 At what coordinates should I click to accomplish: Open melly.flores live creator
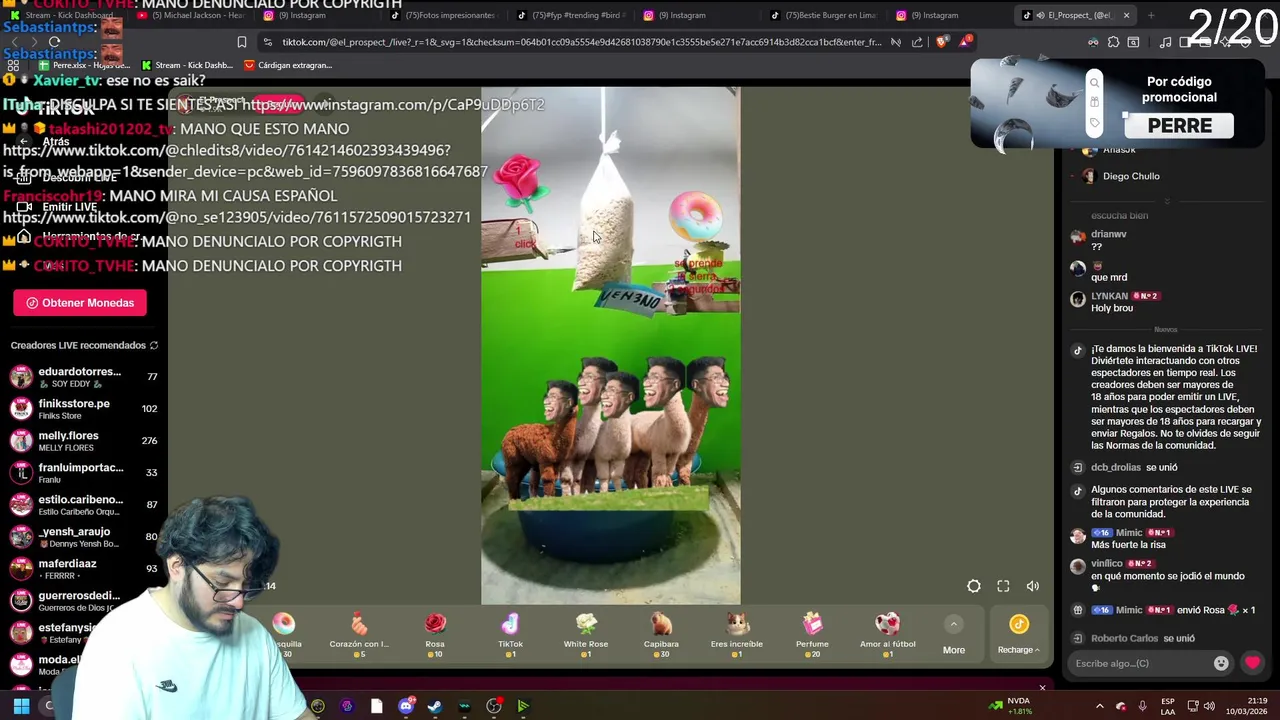pos(82,441)
